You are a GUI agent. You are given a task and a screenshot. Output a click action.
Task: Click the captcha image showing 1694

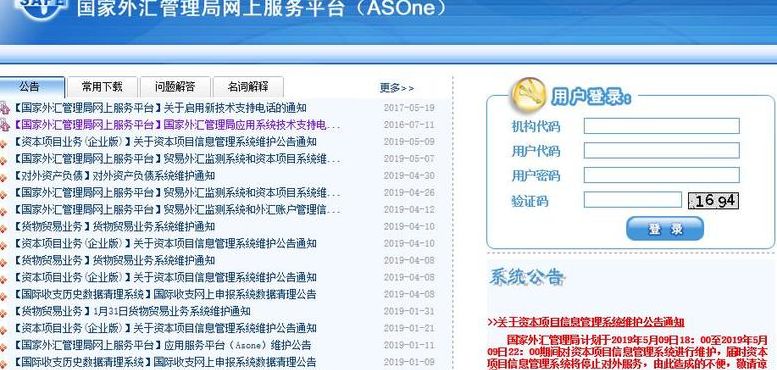[x=713, y=201]
